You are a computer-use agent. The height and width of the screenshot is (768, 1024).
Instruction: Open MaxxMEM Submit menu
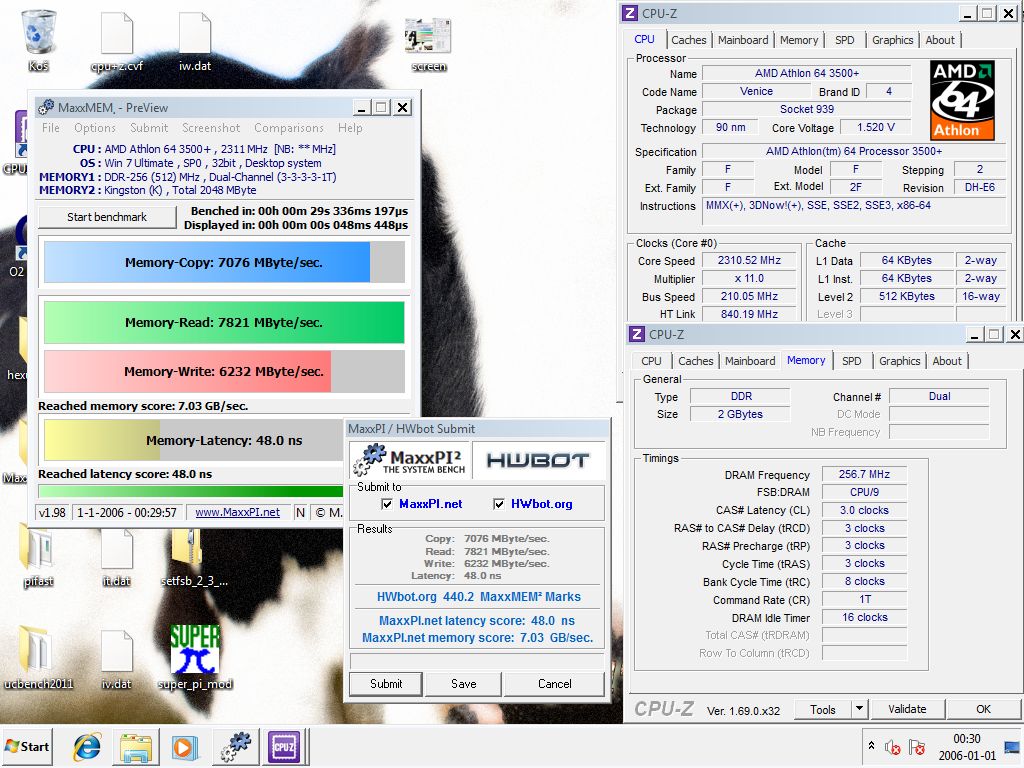149,128
